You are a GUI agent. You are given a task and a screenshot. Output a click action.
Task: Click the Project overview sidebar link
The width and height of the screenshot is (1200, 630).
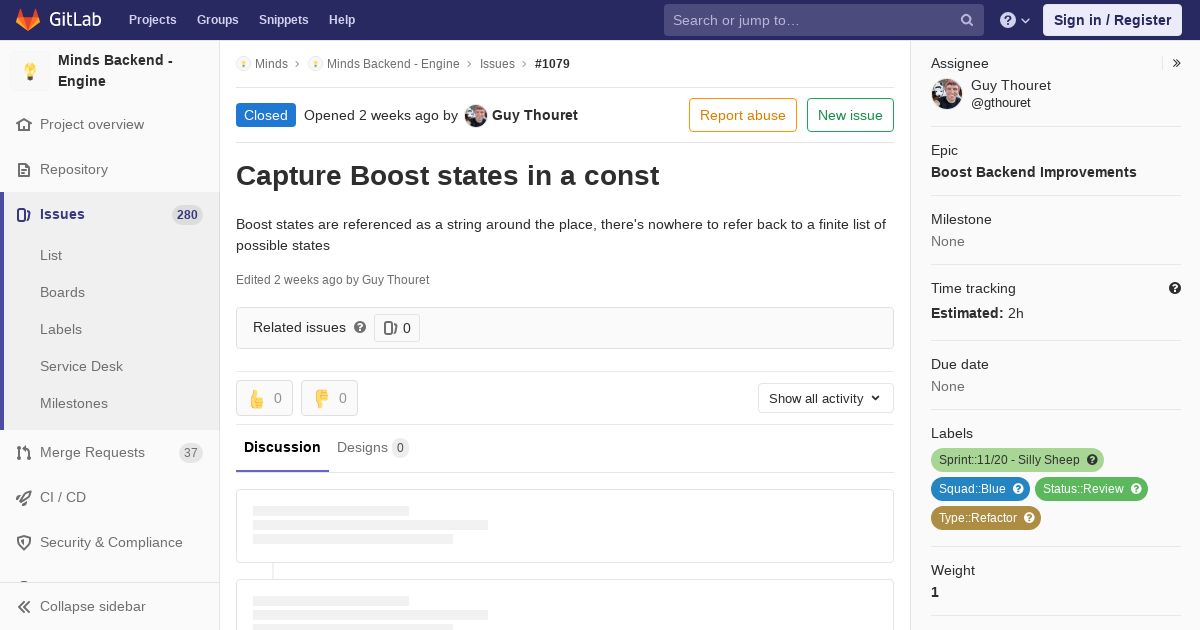pos(92,125)
